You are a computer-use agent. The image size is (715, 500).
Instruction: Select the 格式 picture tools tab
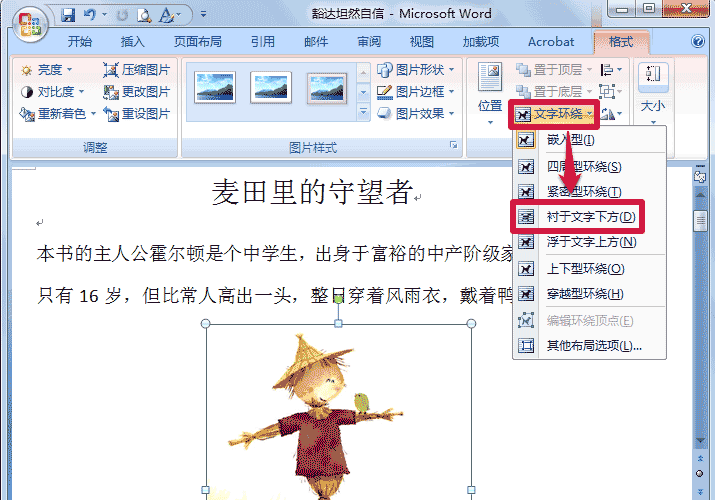tap(621, 42)
